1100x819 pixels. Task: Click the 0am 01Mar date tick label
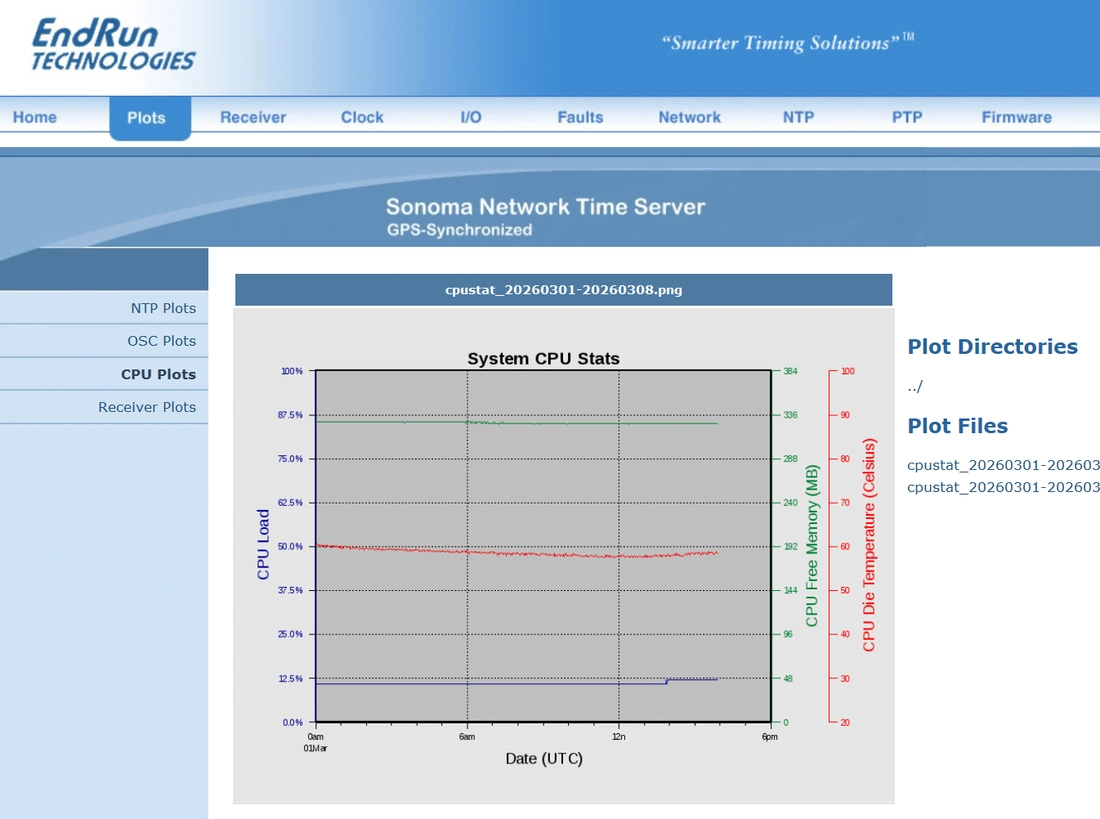pyautogui.click(x=316, y=743)
